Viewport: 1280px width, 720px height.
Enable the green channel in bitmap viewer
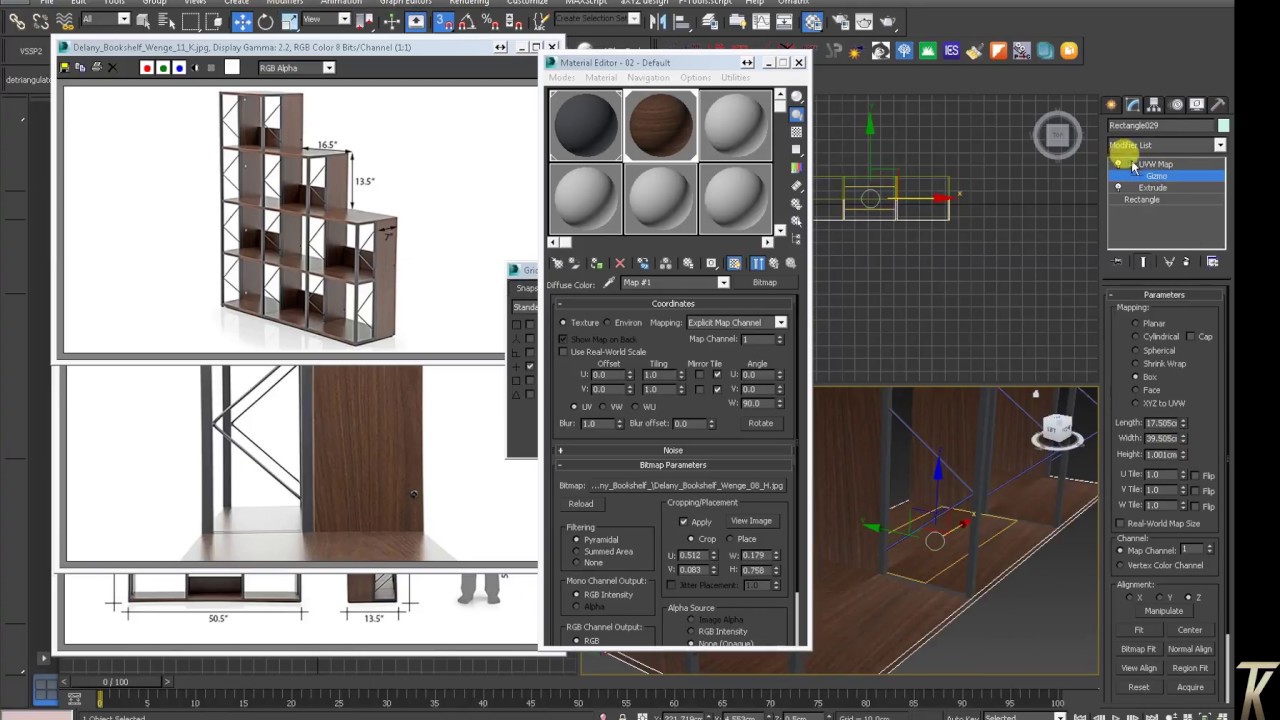pos(163,68)
